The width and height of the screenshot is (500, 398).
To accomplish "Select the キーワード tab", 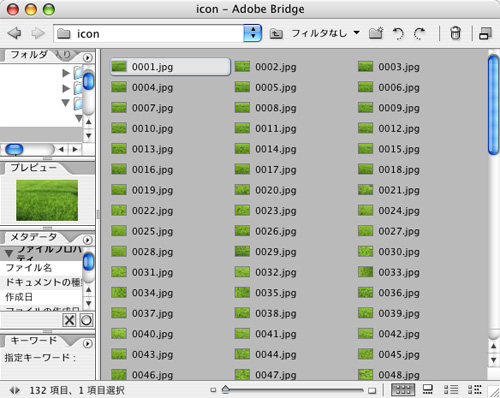I will point(33,340).
